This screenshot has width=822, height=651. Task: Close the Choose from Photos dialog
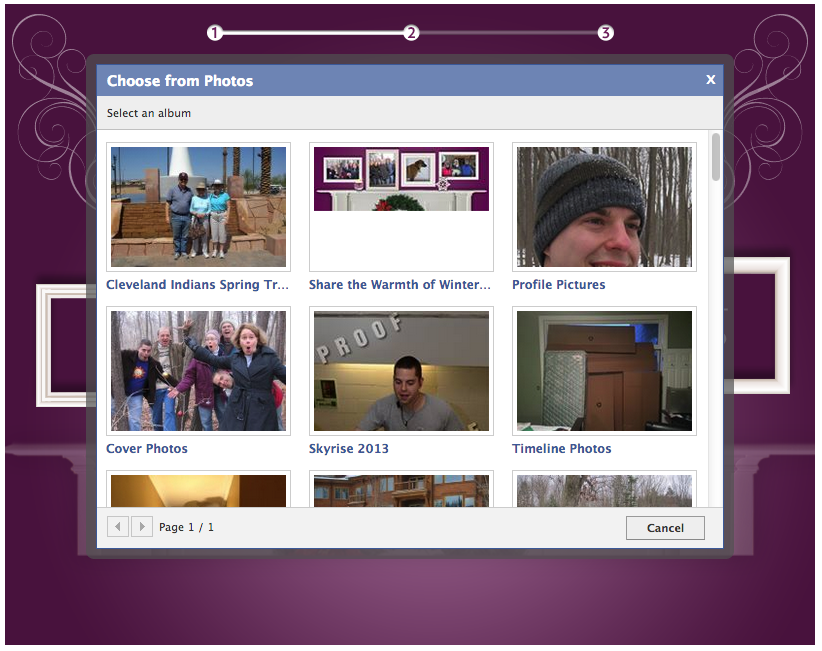[710, 80]
